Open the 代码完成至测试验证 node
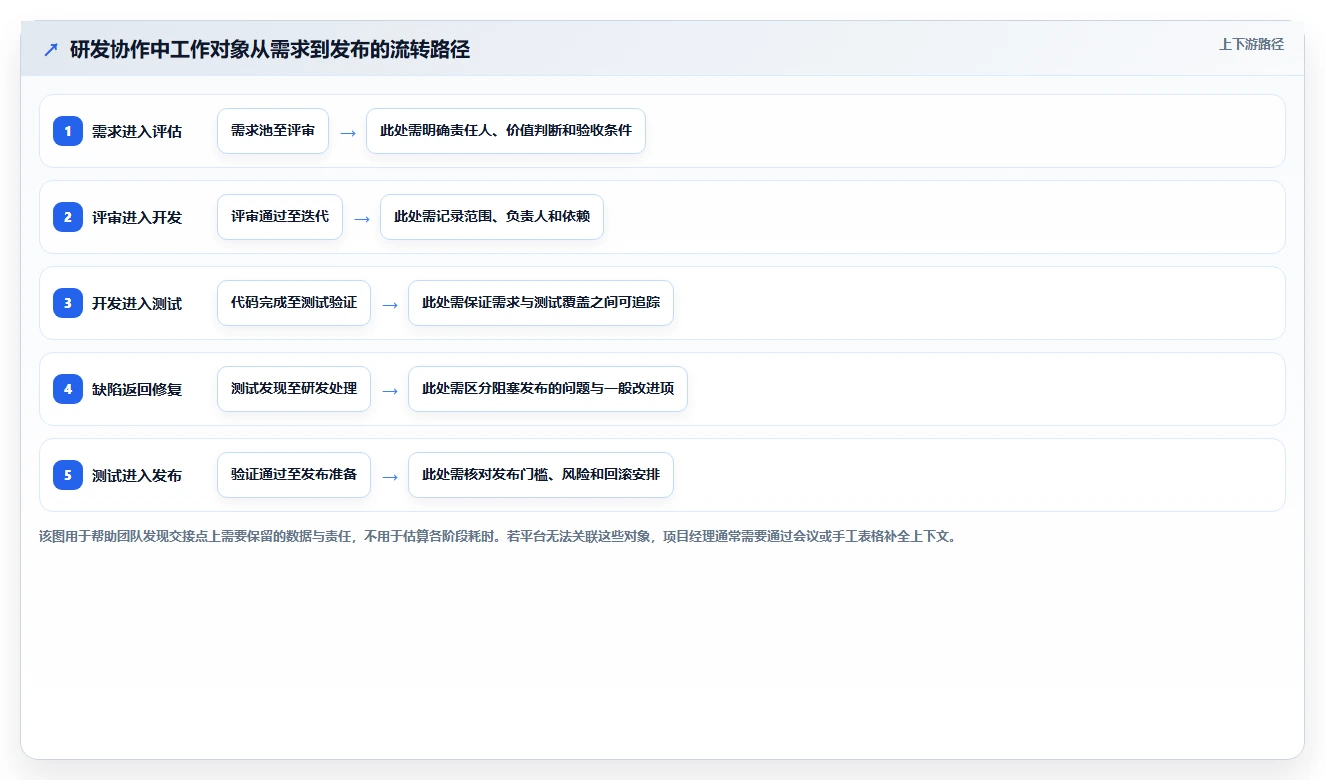The image size is (1325, 780). coord(294,303)
